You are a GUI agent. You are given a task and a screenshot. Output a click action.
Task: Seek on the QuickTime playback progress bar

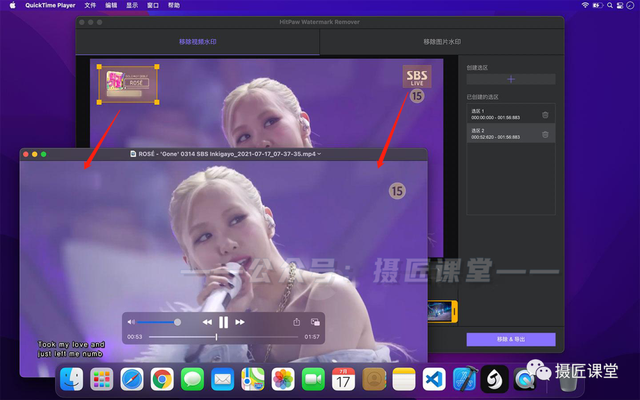point(223,337)
